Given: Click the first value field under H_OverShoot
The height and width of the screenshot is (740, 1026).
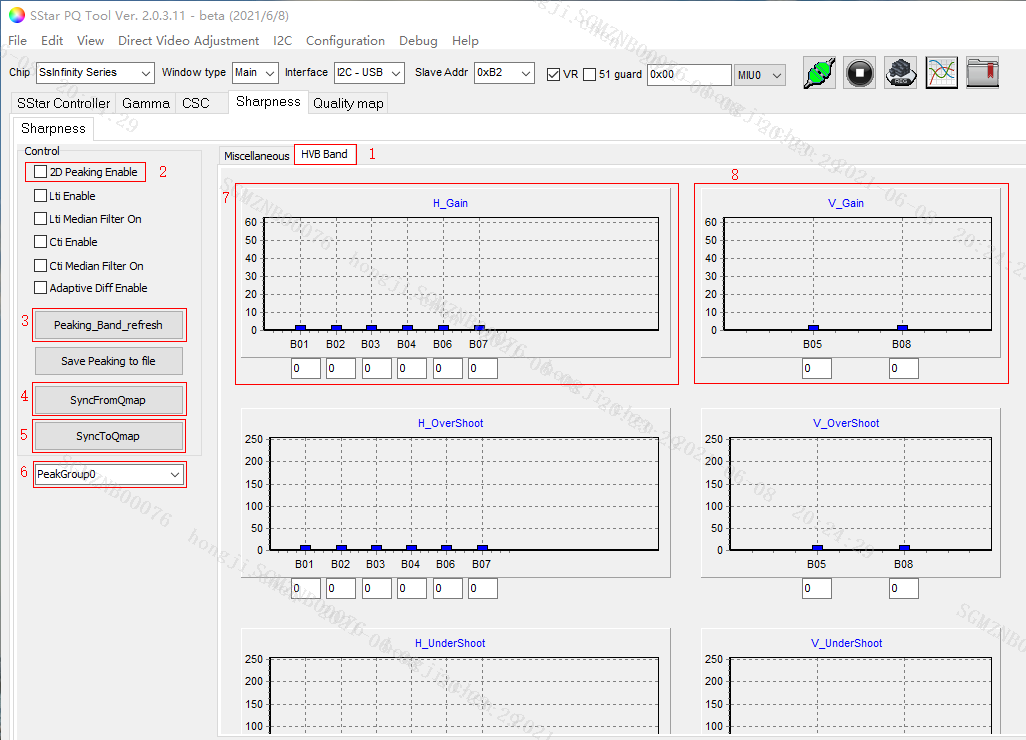Looking at the screenshot, I should click(x=306, y=588).
